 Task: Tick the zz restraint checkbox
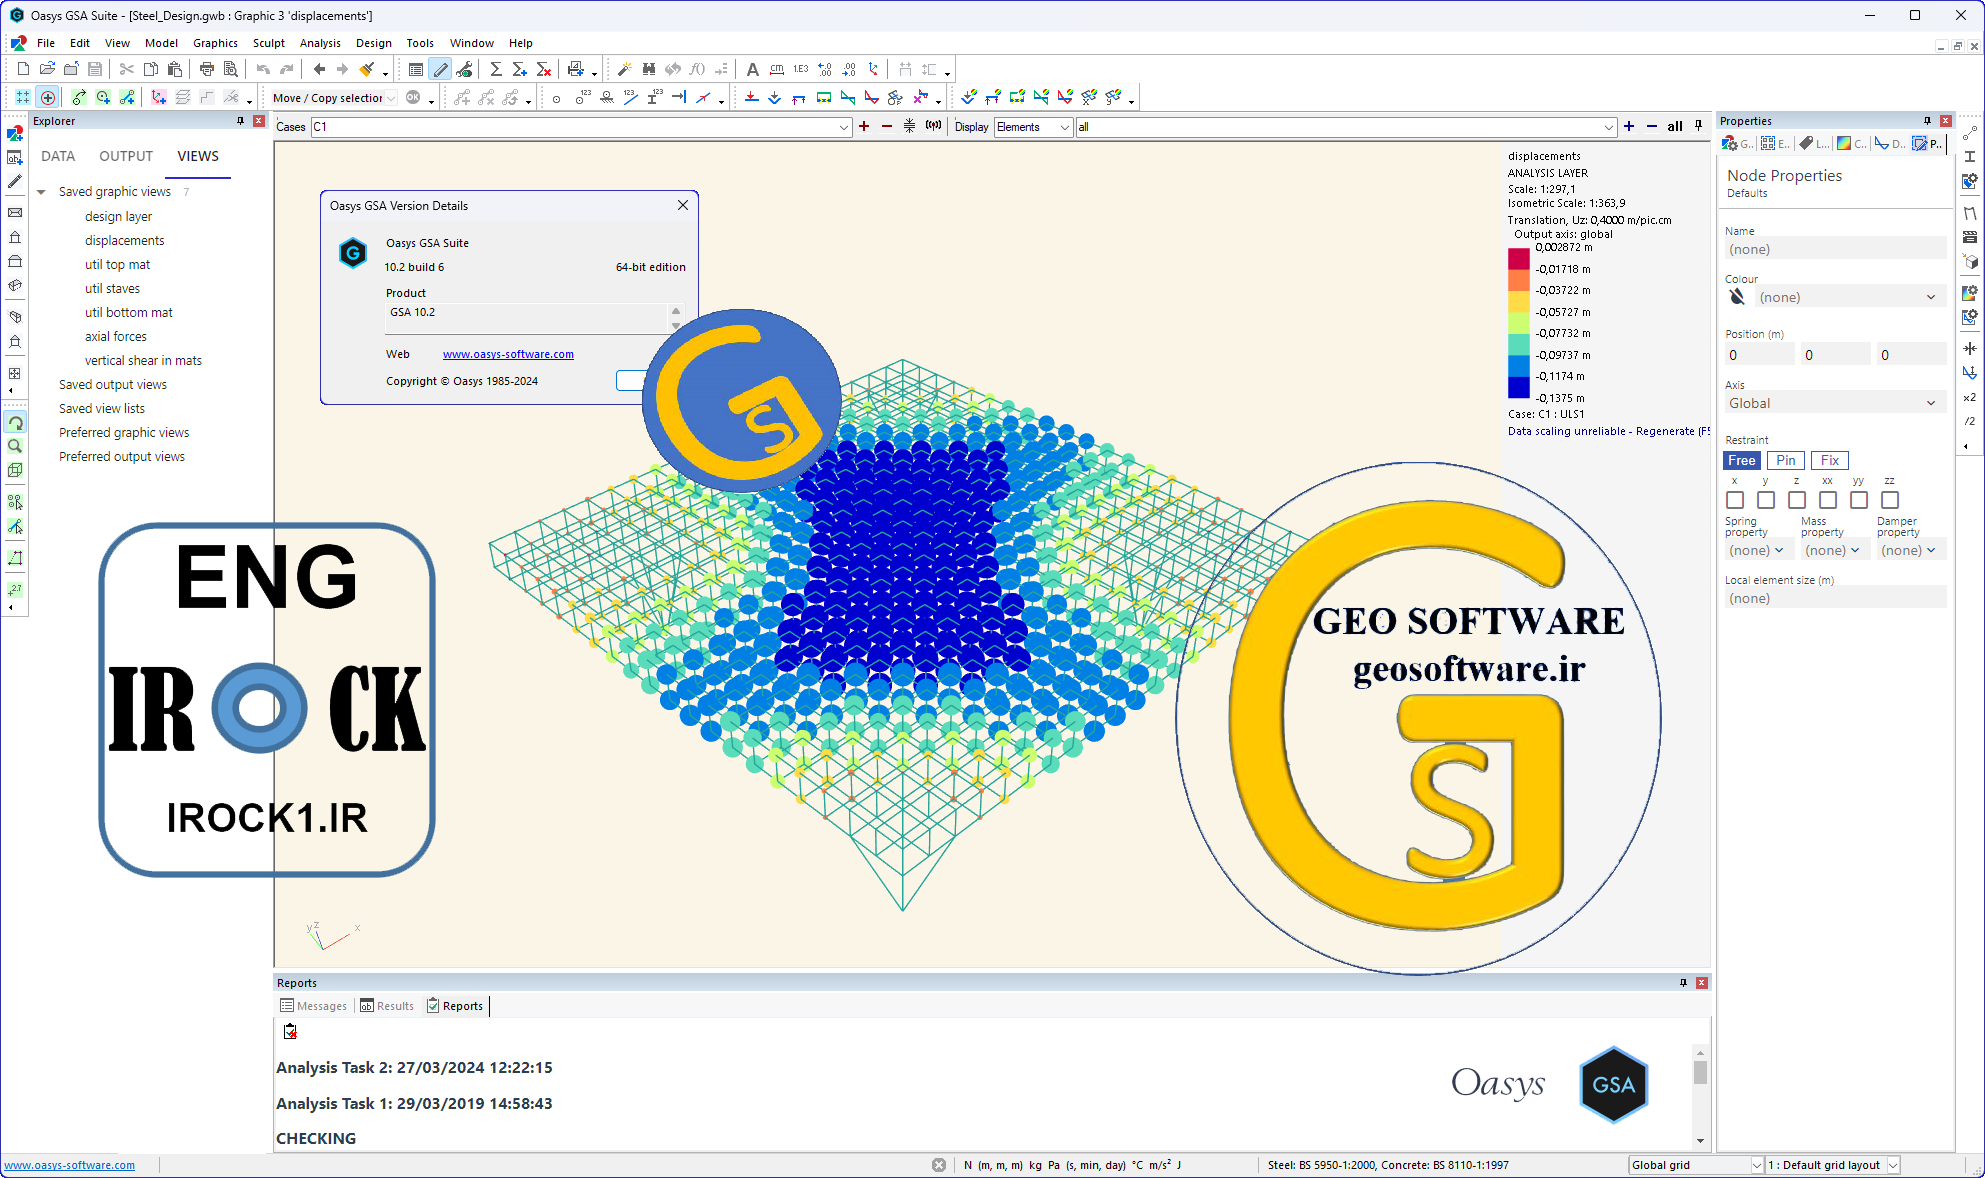(x=1890, y=500)
